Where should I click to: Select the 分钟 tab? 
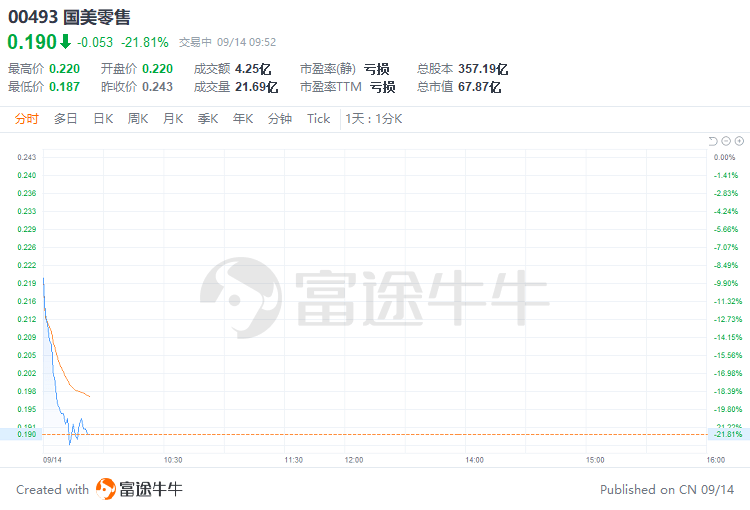[x=280, y=119]
